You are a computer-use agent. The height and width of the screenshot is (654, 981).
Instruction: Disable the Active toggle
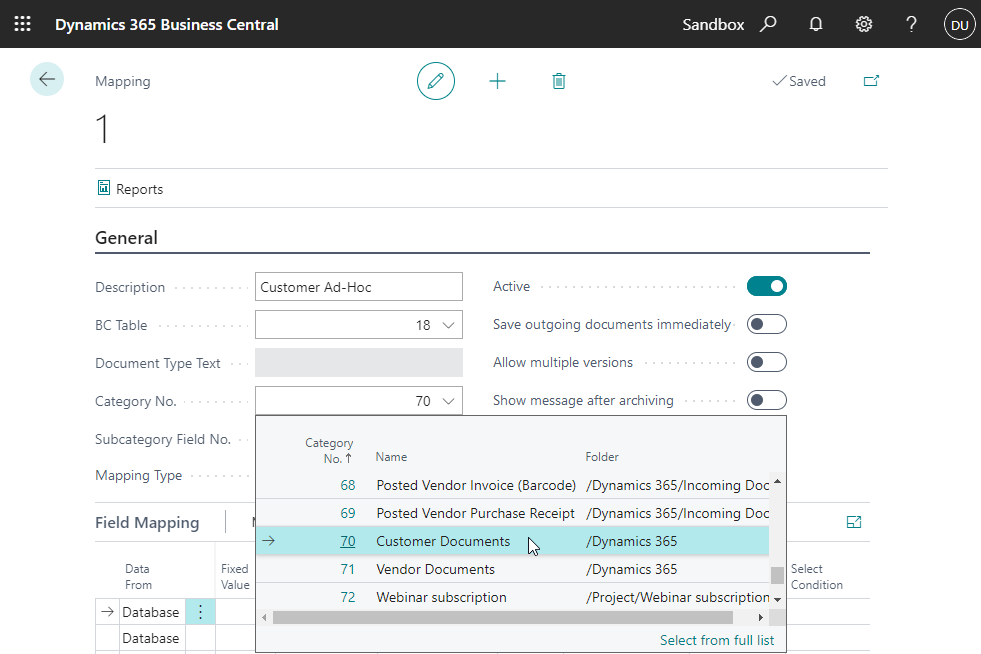tap(767, 287)
